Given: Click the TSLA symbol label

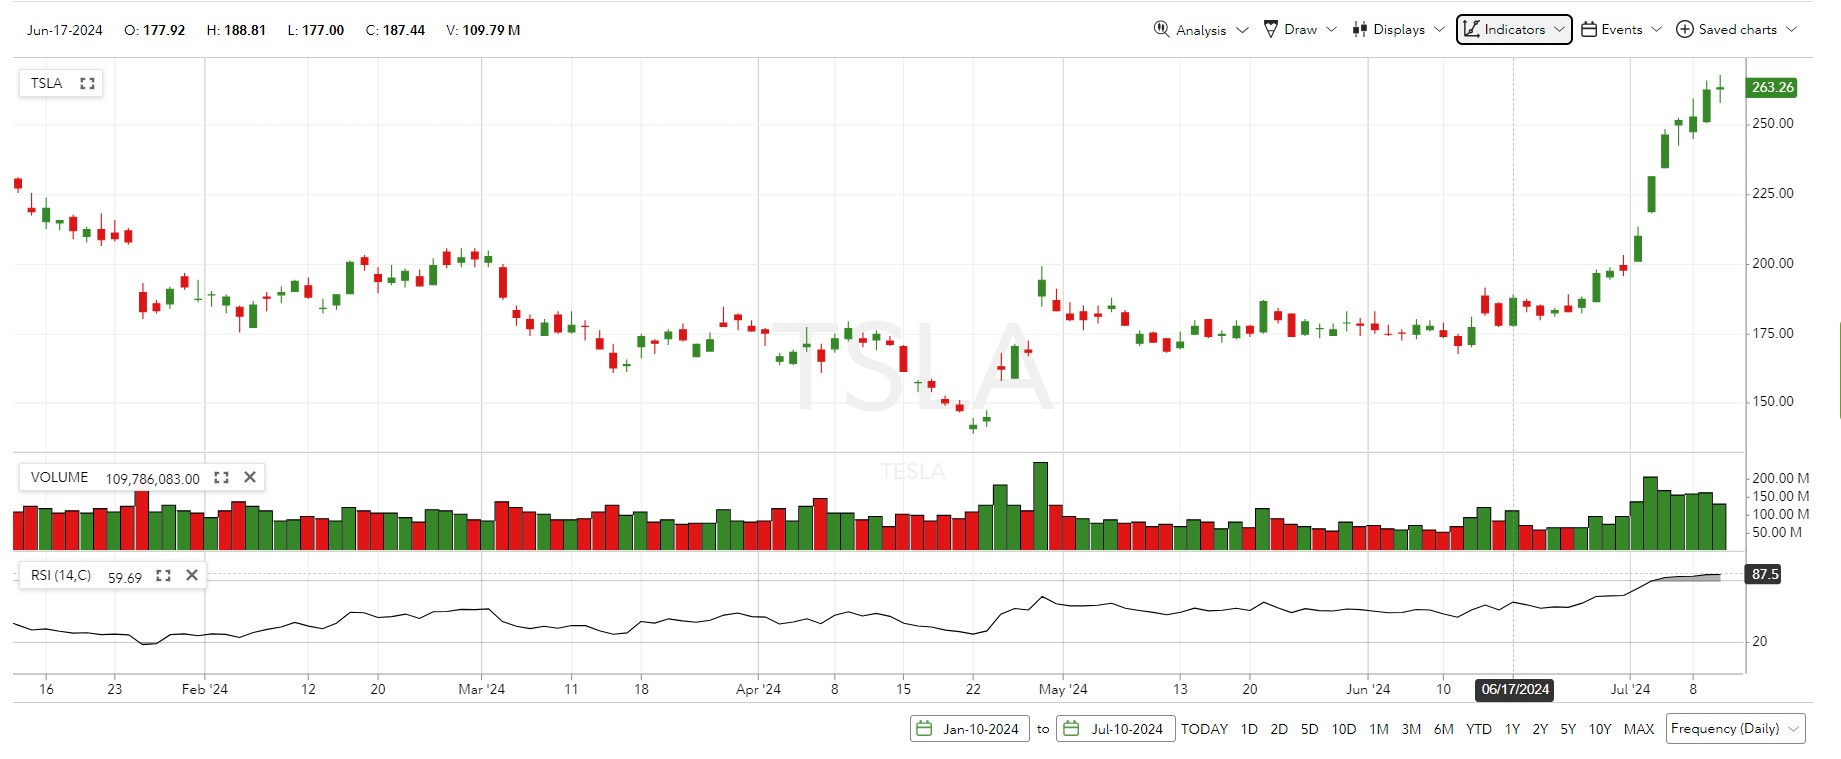Looking at the screenshot, I should tap(47, 83).
